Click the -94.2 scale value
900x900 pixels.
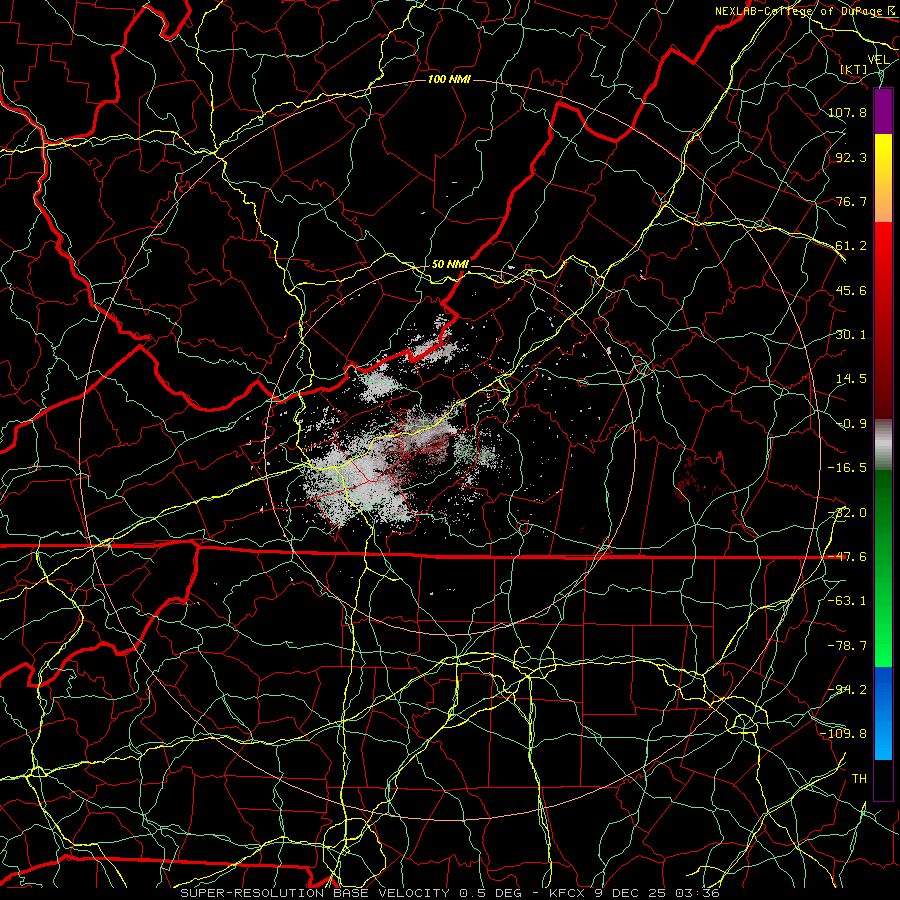coord(847,690)
